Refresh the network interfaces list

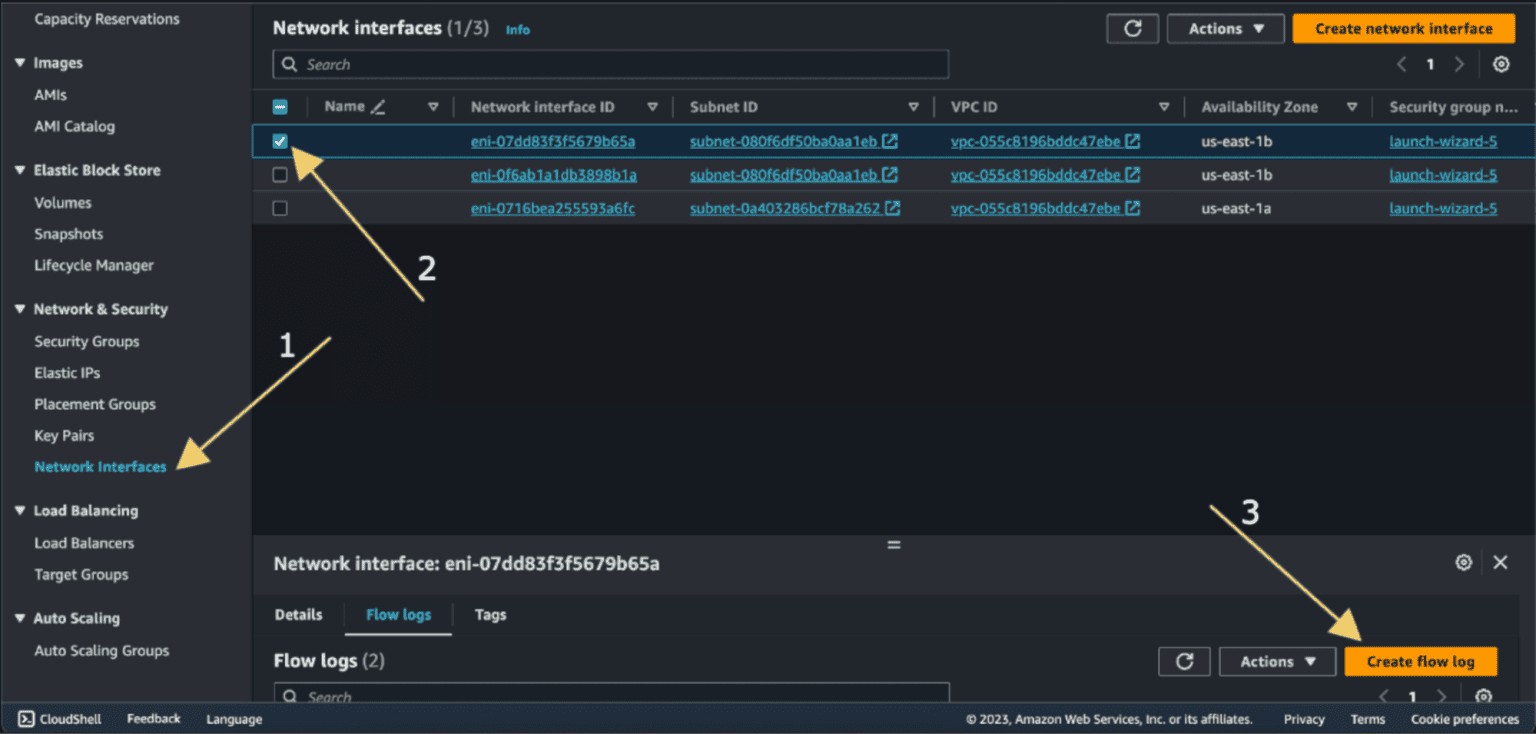1132,29
